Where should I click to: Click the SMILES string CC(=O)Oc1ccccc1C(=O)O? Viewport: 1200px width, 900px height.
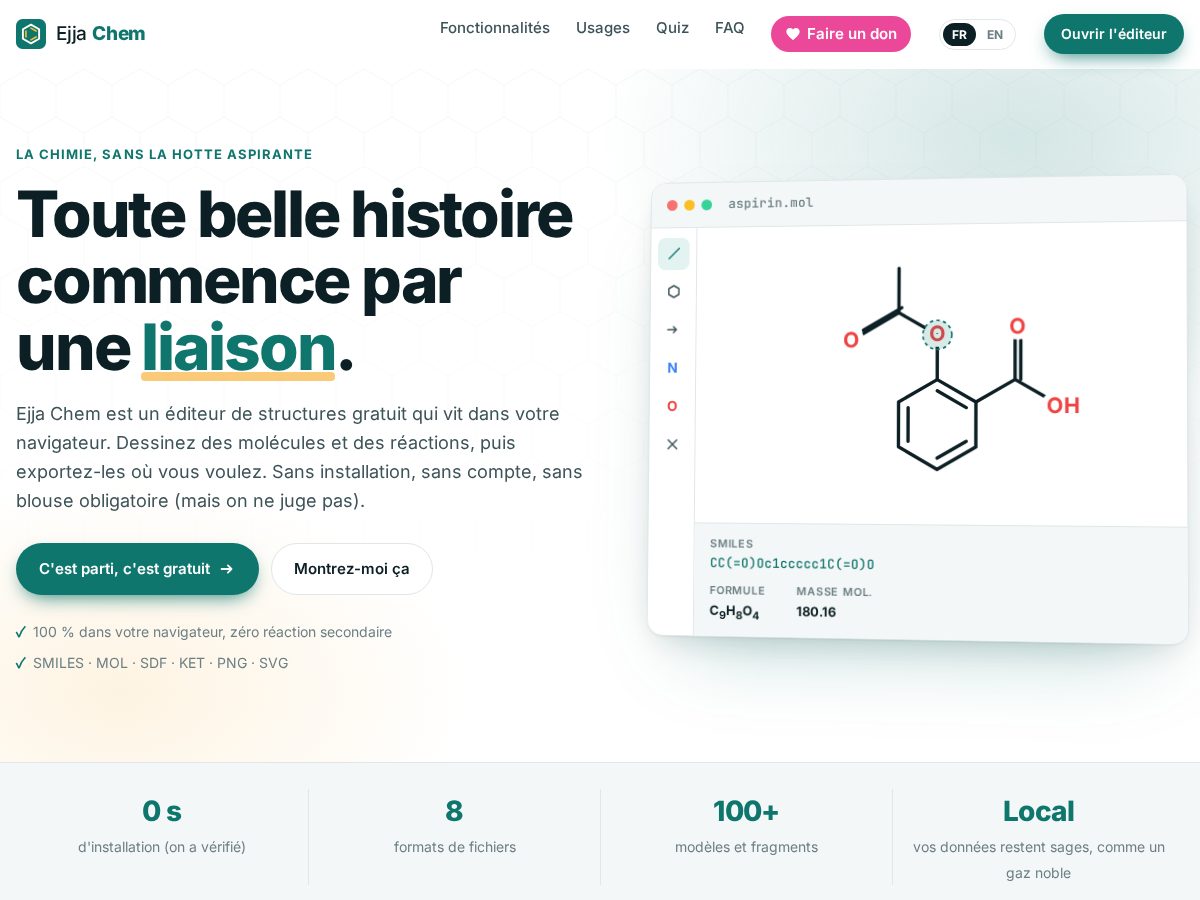(792, 565)
